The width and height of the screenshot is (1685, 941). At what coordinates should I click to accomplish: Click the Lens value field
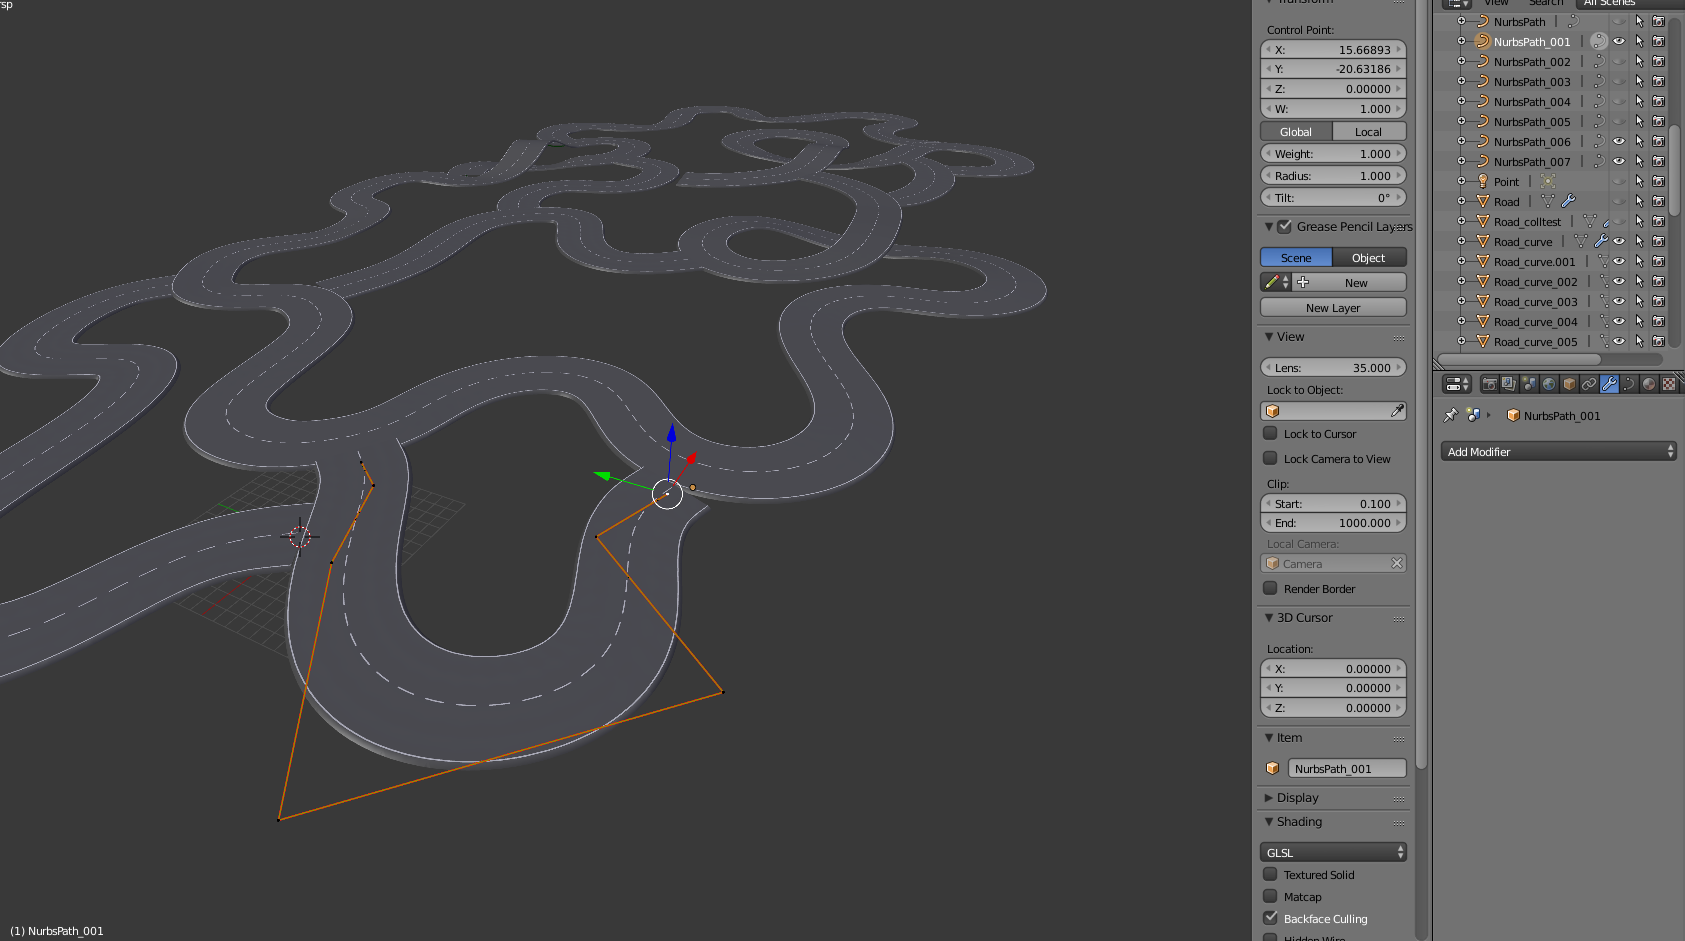pos(1333,367)
